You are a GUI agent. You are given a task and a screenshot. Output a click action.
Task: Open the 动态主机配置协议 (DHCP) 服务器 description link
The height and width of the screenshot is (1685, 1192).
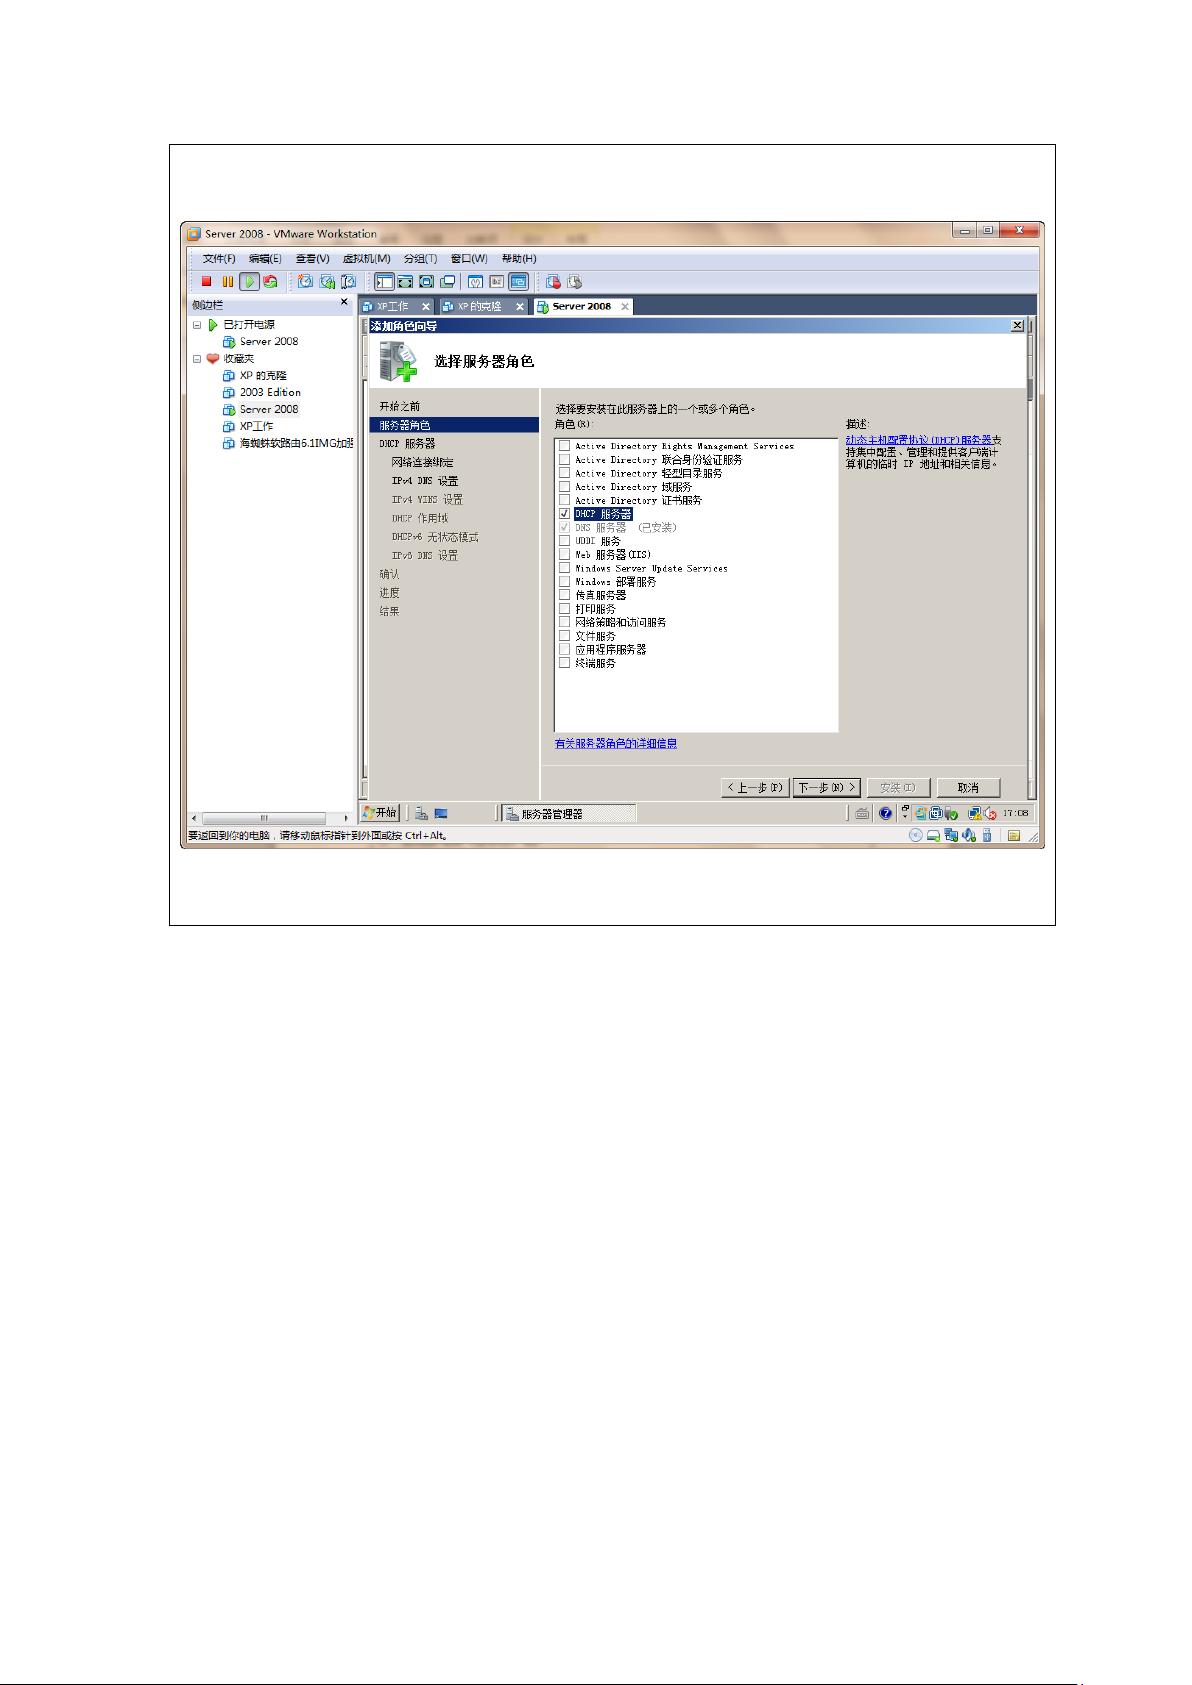tap(919, 439)
